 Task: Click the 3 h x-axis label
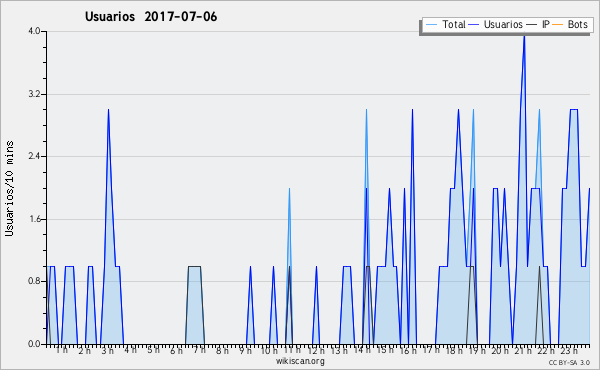(x=108, y=350)
